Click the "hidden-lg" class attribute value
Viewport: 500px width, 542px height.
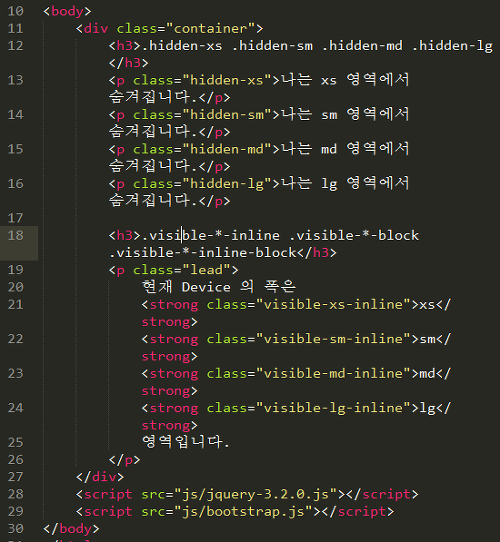pyautogui.click(x=227, y=184)
